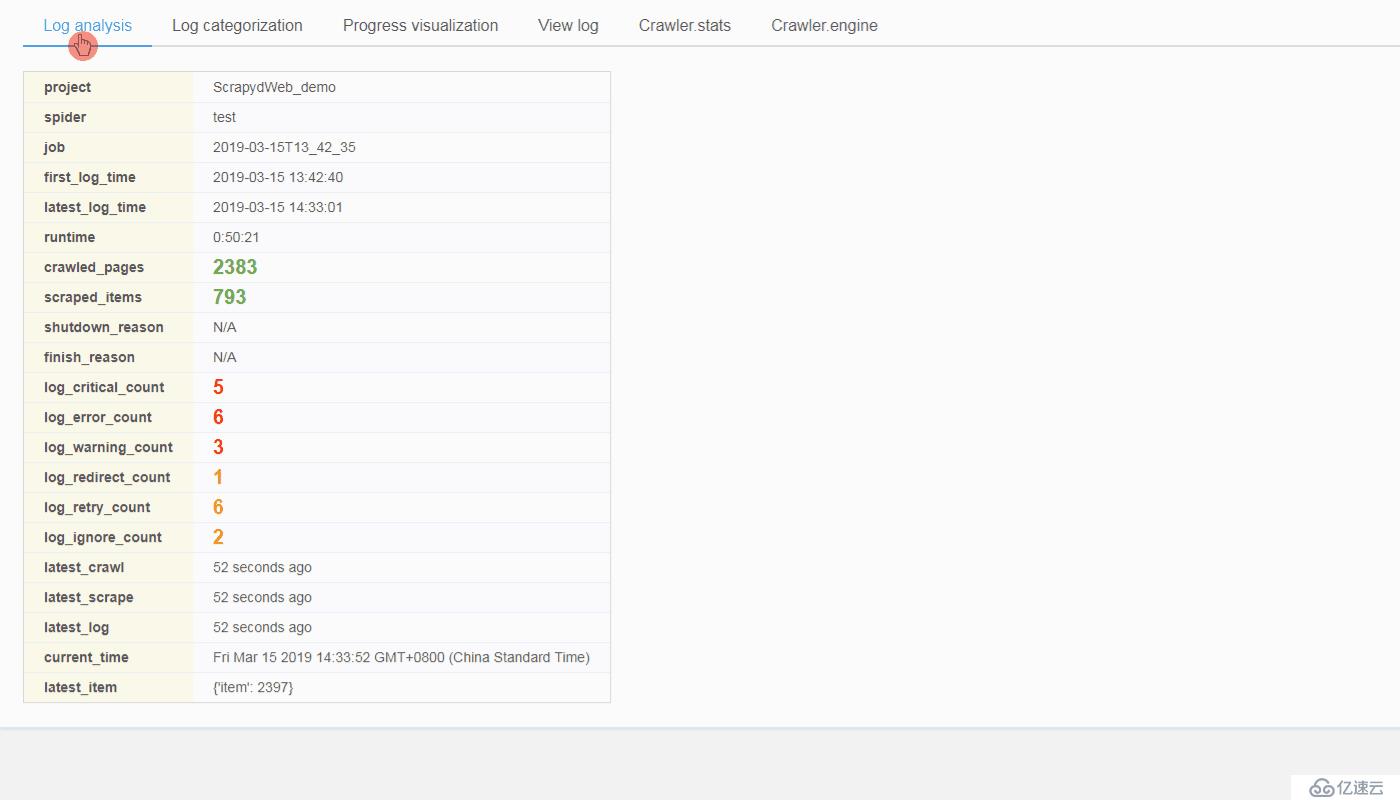1400x800 pixels.
Task: Click project value ScrapydWeb_demo
Action: [x=274, y=87]
